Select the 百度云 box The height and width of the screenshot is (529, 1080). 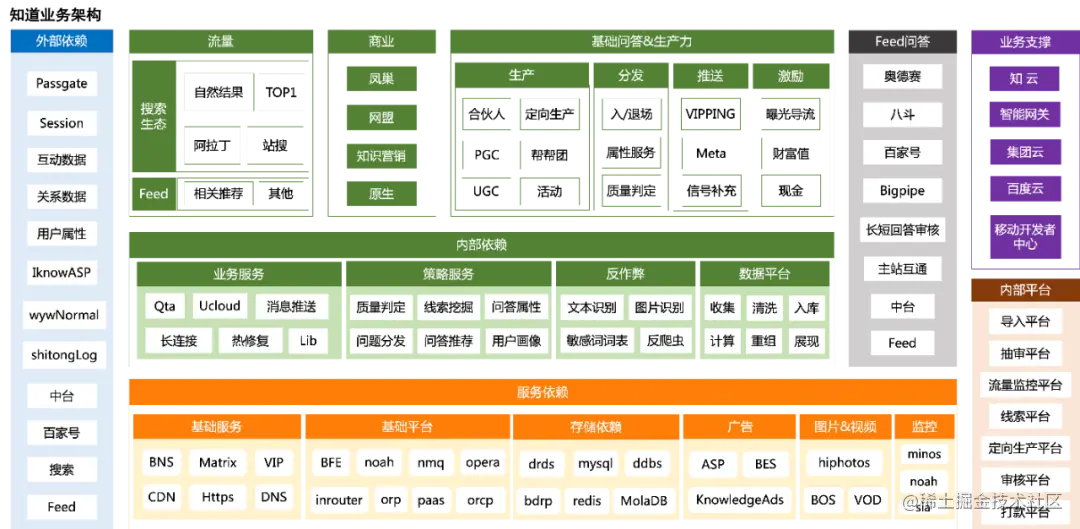point(1025,189)
